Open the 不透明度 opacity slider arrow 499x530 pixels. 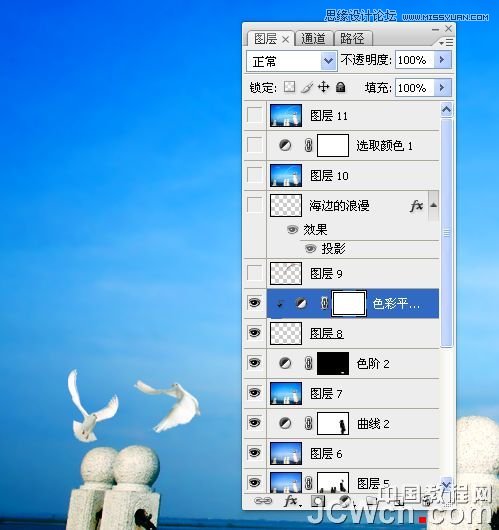[442, 60]
